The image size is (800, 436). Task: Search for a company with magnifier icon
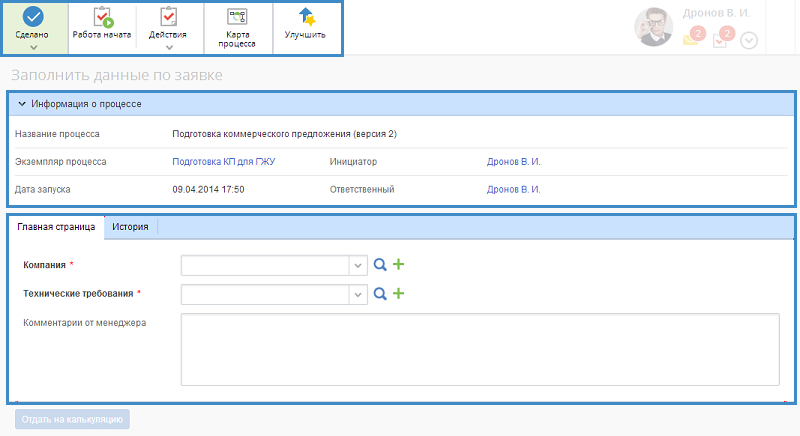click(380, 265)
